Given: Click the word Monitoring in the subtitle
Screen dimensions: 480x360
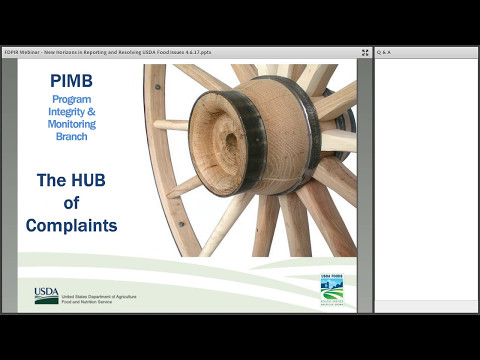Looking at the screenshot, I should pyautogui.click(x=72, y=124).
